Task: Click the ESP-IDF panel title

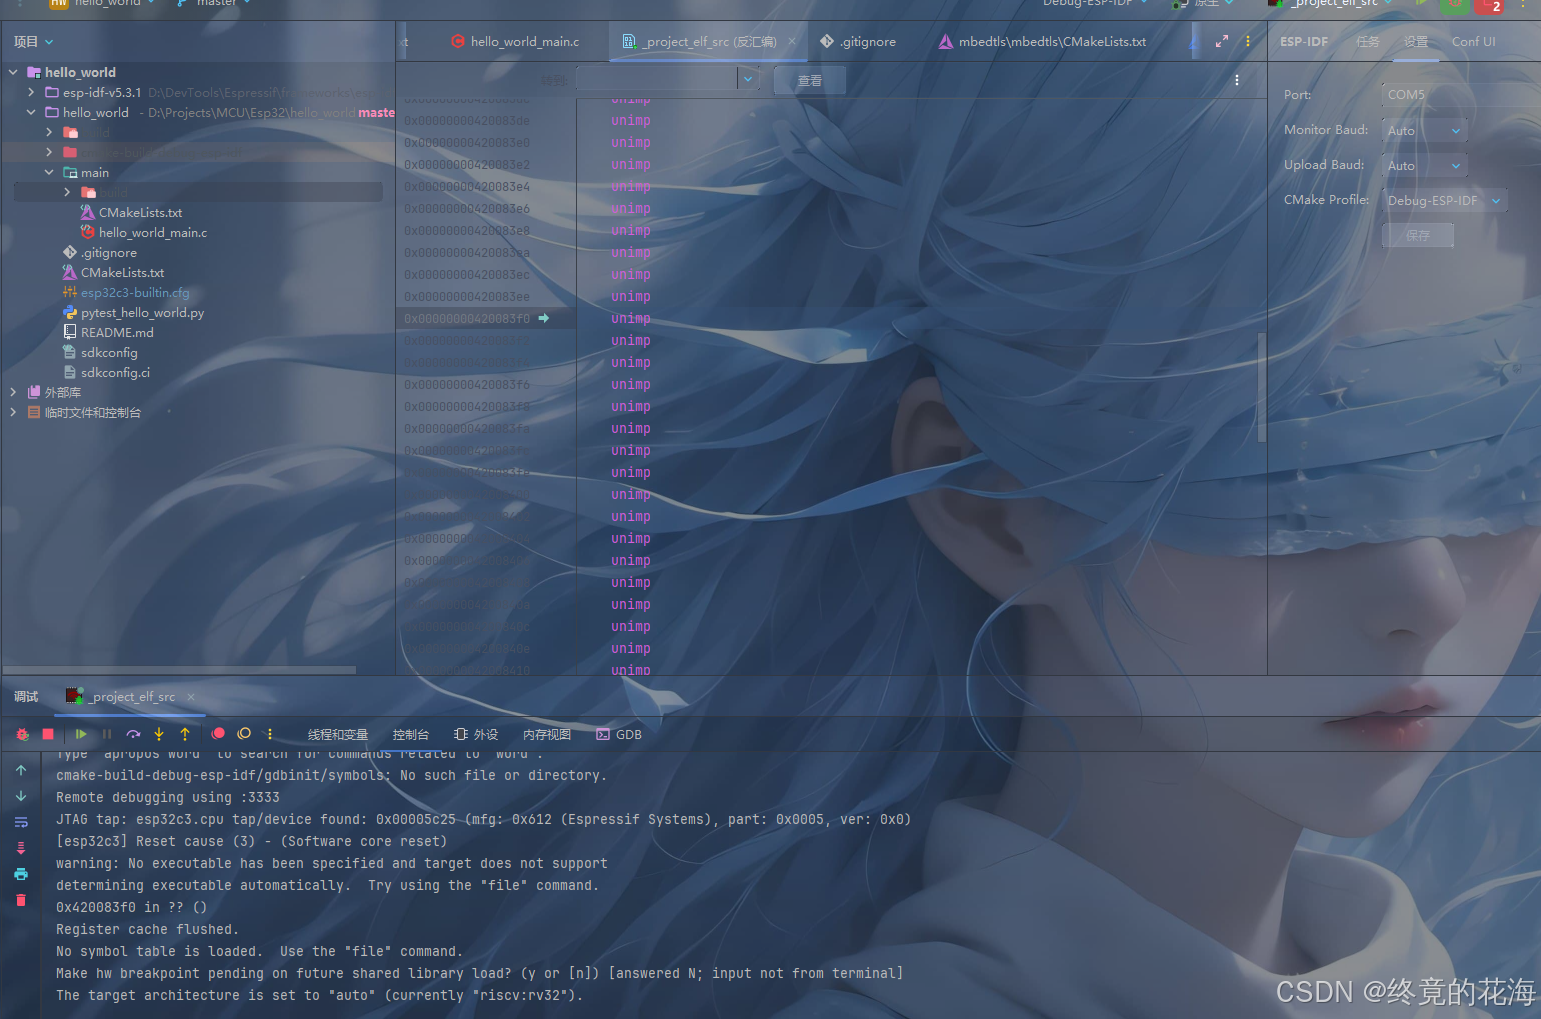Action: [x=1304, y=42]
